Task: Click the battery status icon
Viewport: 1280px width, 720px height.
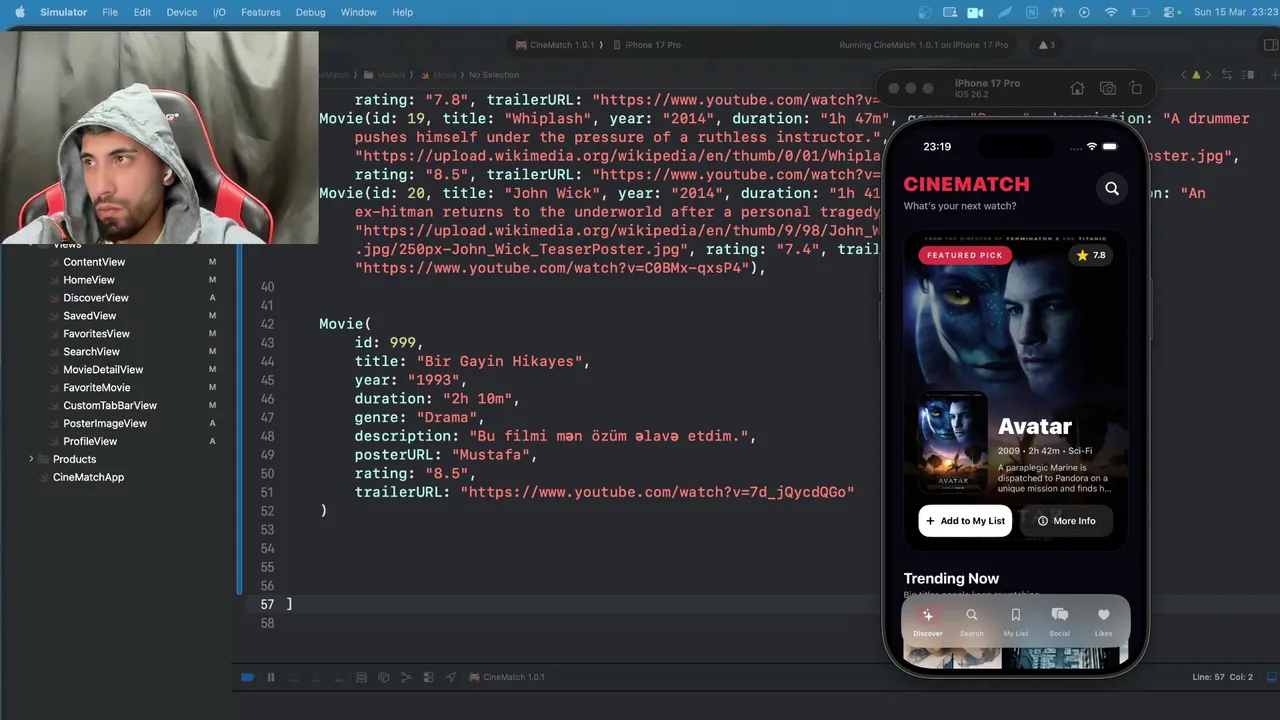Action: pyautogui.click(x=1140, y=12)
